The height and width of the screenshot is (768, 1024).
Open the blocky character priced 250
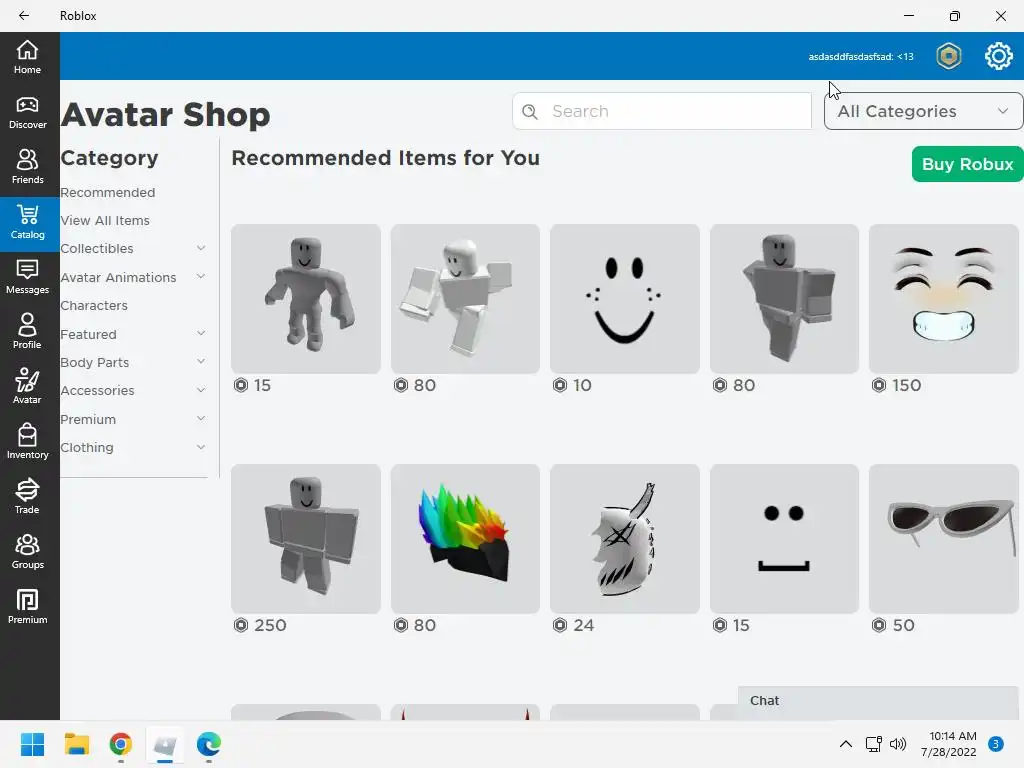[x=306, y=539]
